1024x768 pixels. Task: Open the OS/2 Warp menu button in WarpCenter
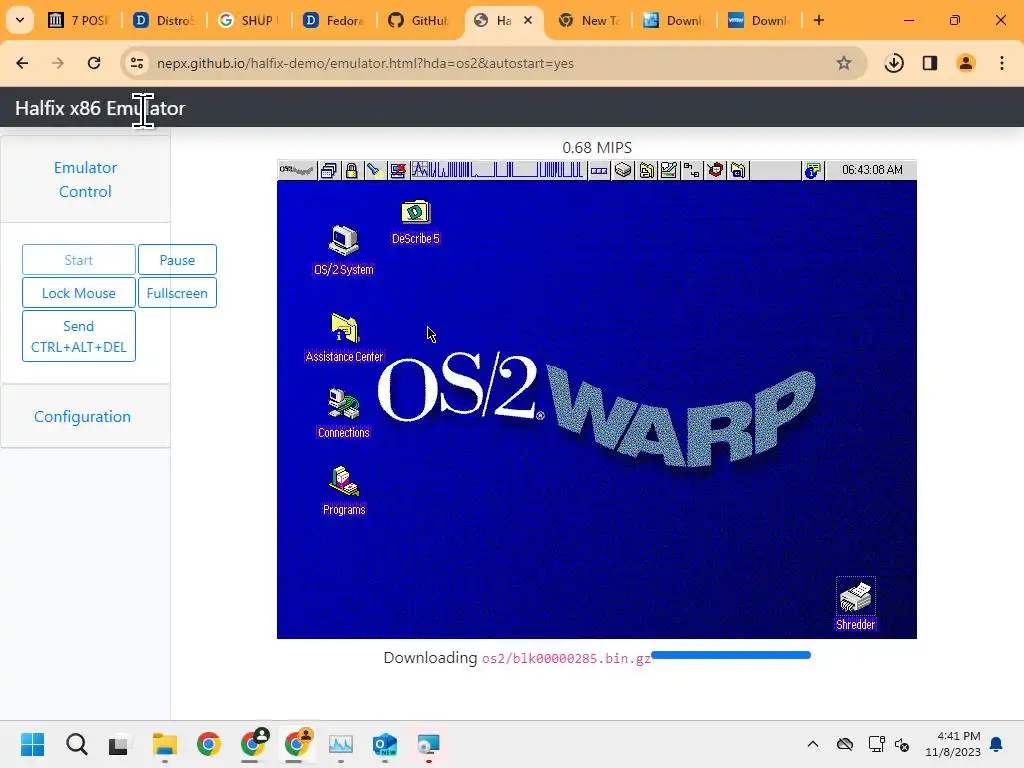[x=296, y=170]
